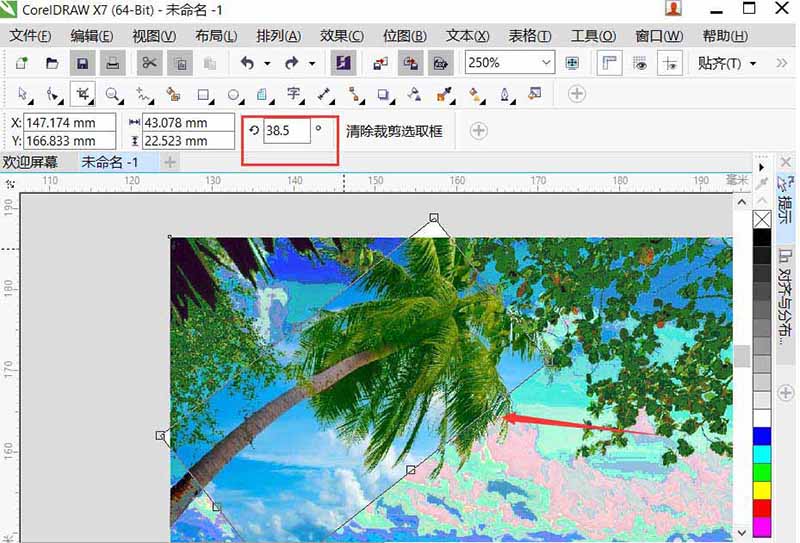
Task: Select the Color Eyedropper tool
Action: point(444,94)
